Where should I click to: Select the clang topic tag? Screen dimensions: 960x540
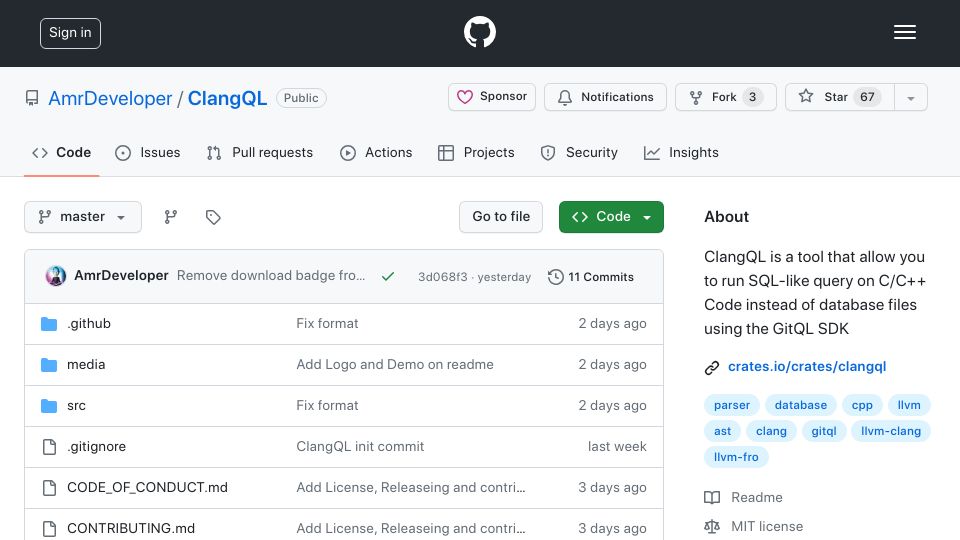[x=771, y=431]
